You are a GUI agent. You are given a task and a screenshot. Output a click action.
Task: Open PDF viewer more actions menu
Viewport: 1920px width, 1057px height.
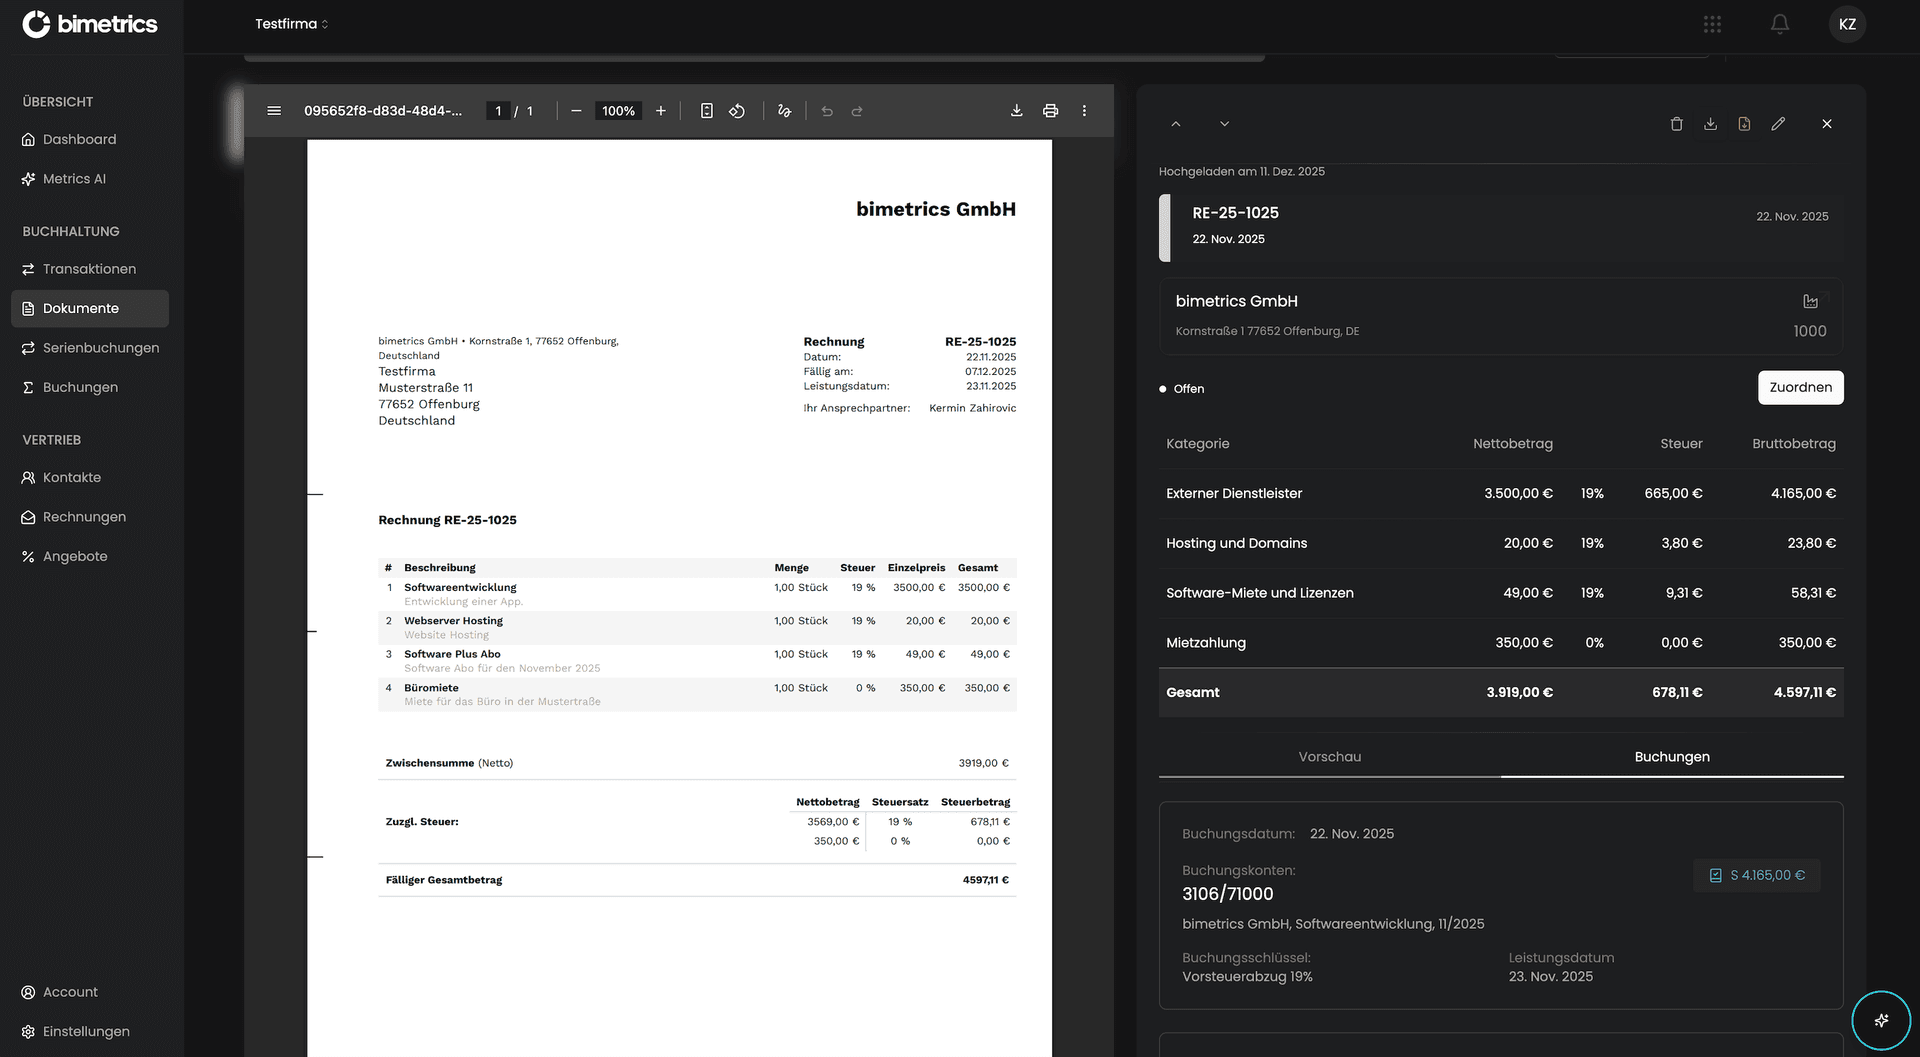point(1084,111)
